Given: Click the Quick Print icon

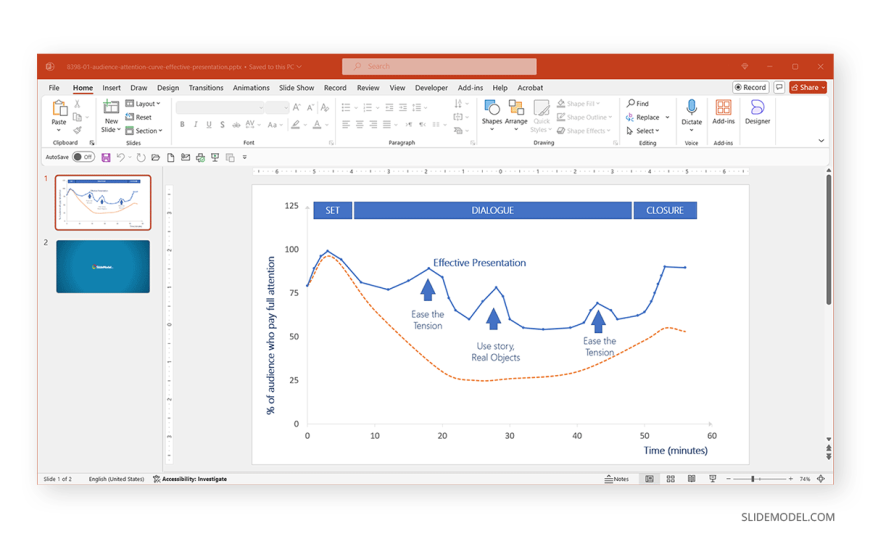Looking at the screenshot, I should [x=200, y=158].
